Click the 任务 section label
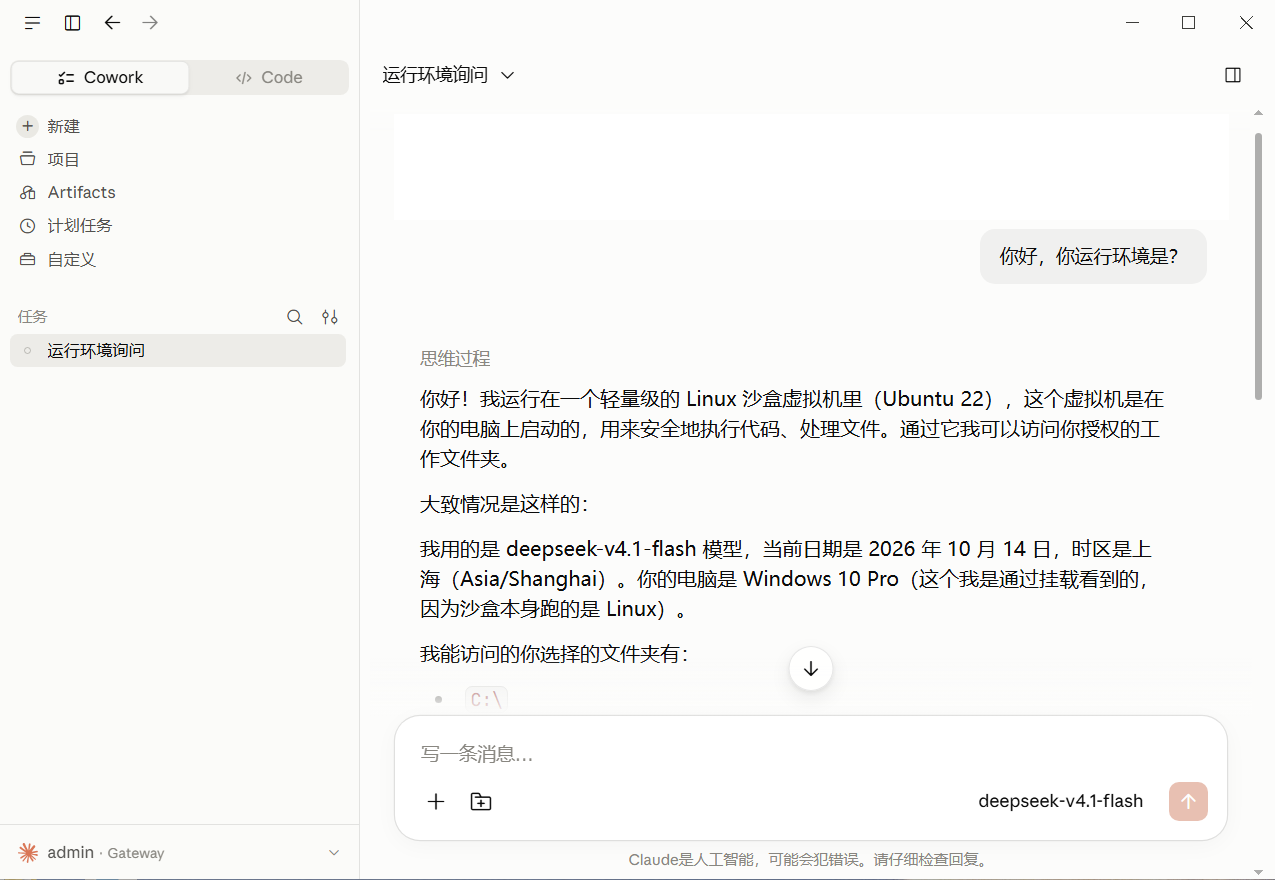The image size is (1275, 880). click(32, 317)
